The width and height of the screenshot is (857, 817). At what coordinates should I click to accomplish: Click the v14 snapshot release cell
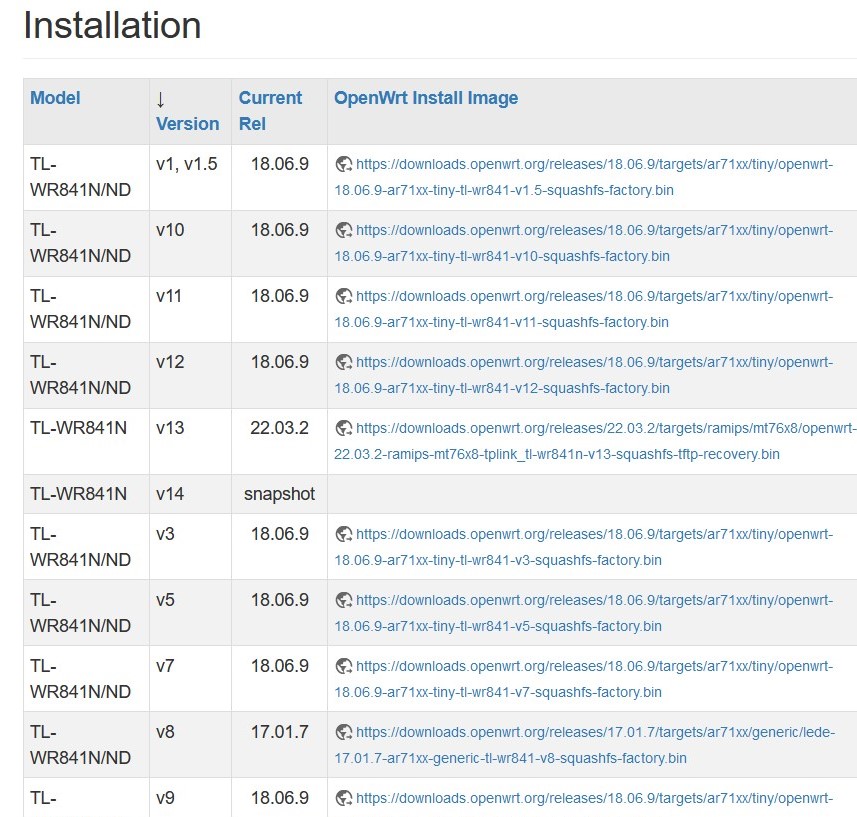[279, 494]
